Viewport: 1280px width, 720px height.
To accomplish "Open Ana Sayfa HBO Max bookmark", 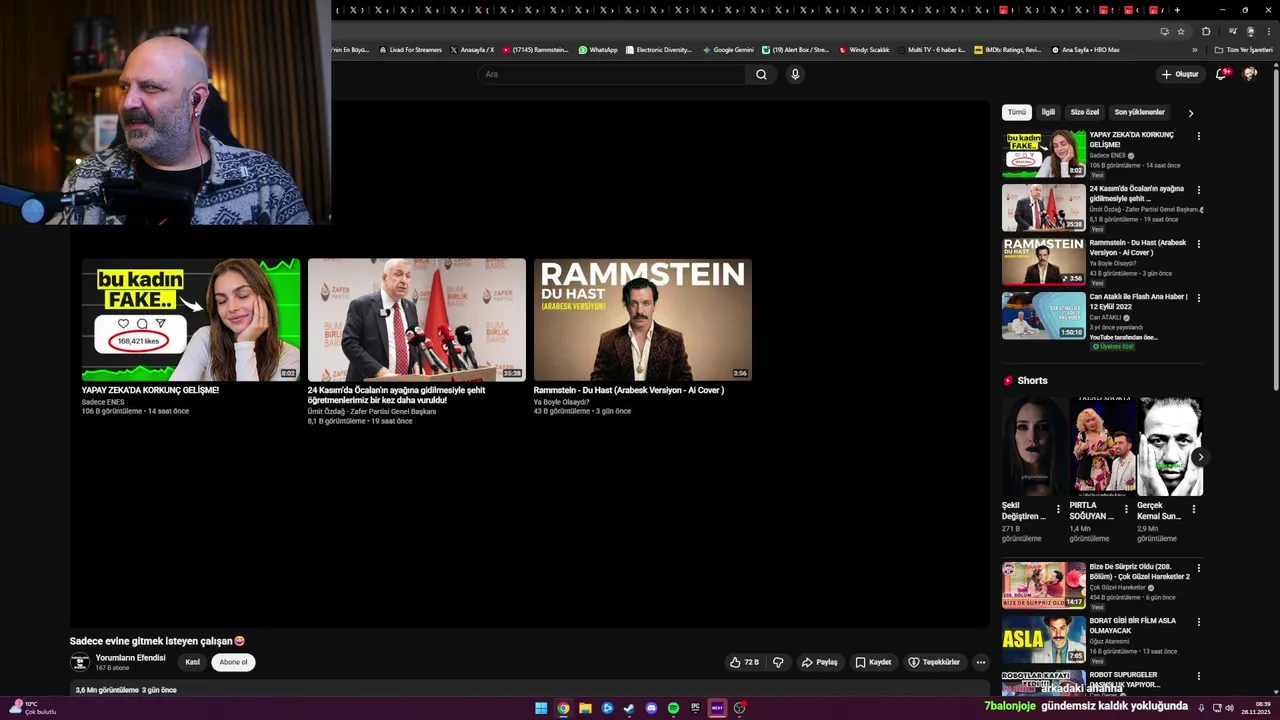I will (x=1085, y=49).
